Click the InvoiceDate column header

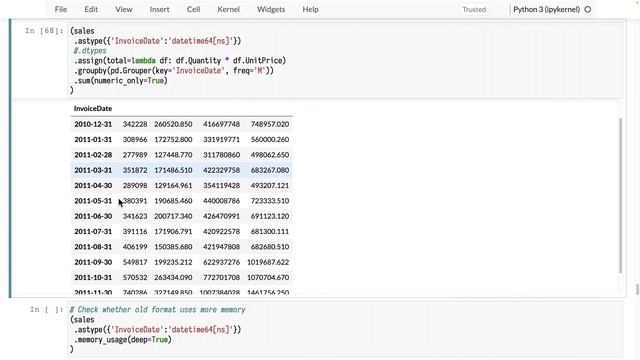pyautogui.click(x=93, y=109)
